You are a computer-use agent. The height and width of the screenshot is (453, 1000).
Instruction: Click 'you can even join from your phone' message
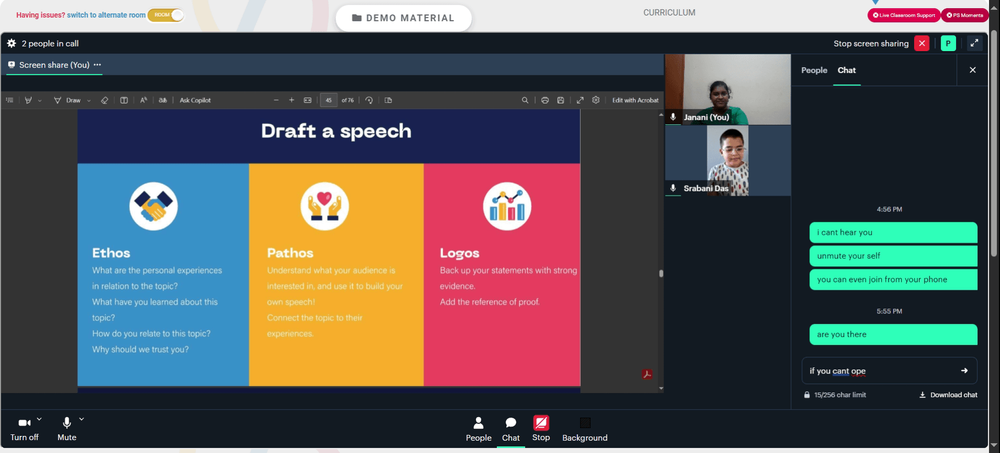(893, 279)
